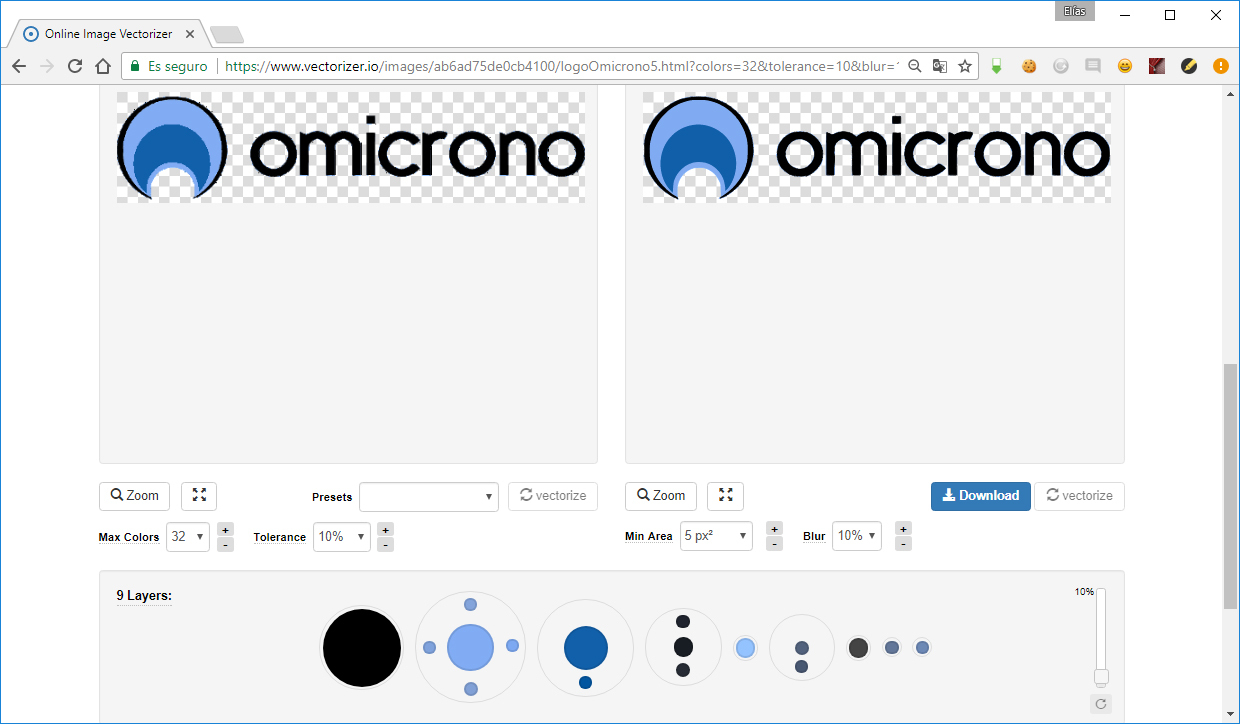Click the browser Forward arrow
Image resolution: width=1240 pixels, height=724 pixels.
point(46,66)
